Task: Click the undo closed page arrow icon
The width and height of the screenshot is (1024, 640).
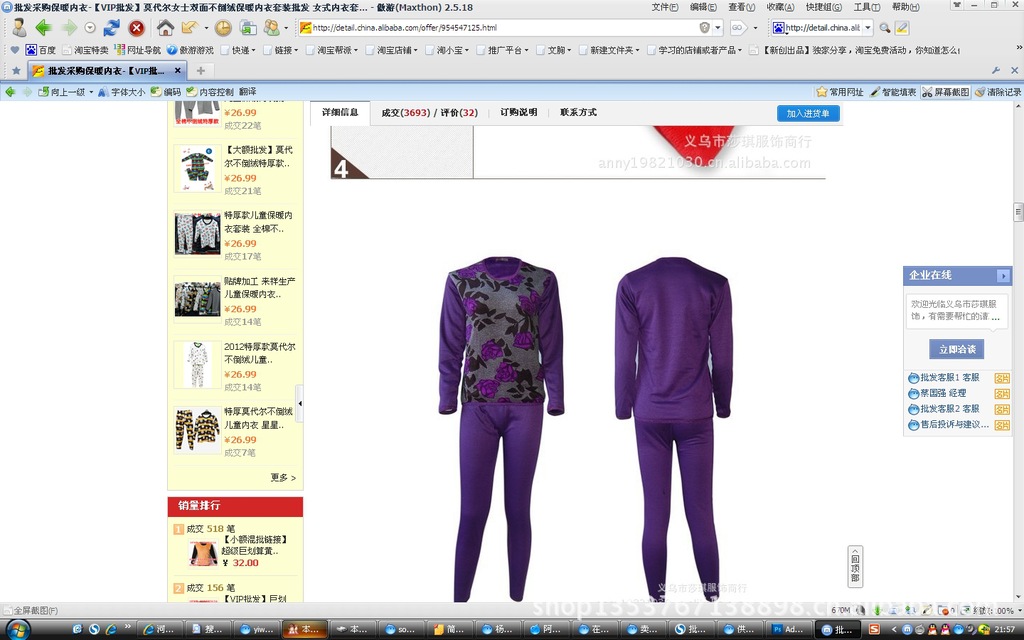Action: click(190, 27)
